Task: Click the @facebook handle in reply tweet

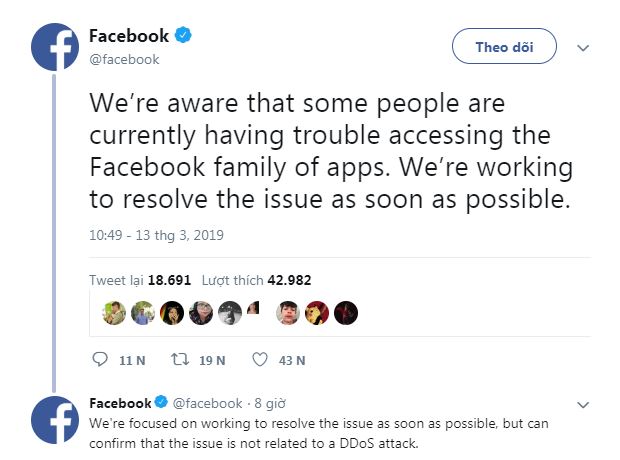Action: tap(208, 403)
